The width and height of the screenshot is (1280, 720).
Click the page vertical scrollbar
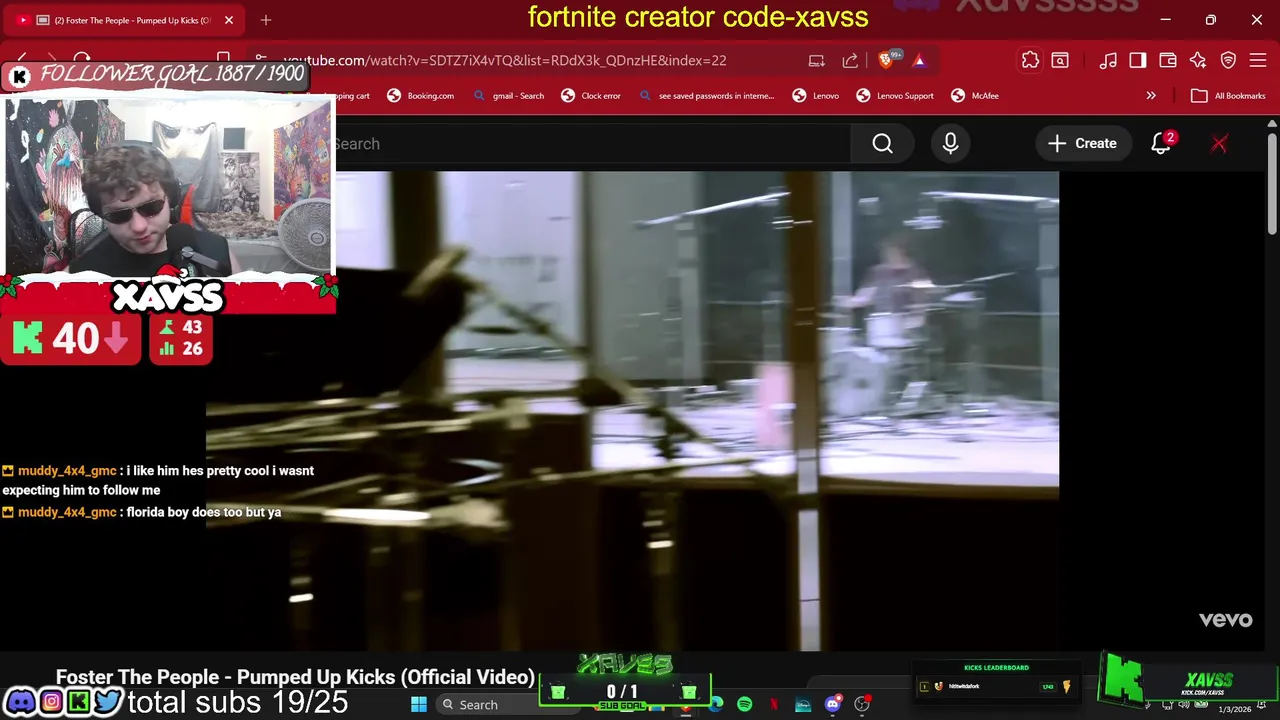coord(1272,185)
